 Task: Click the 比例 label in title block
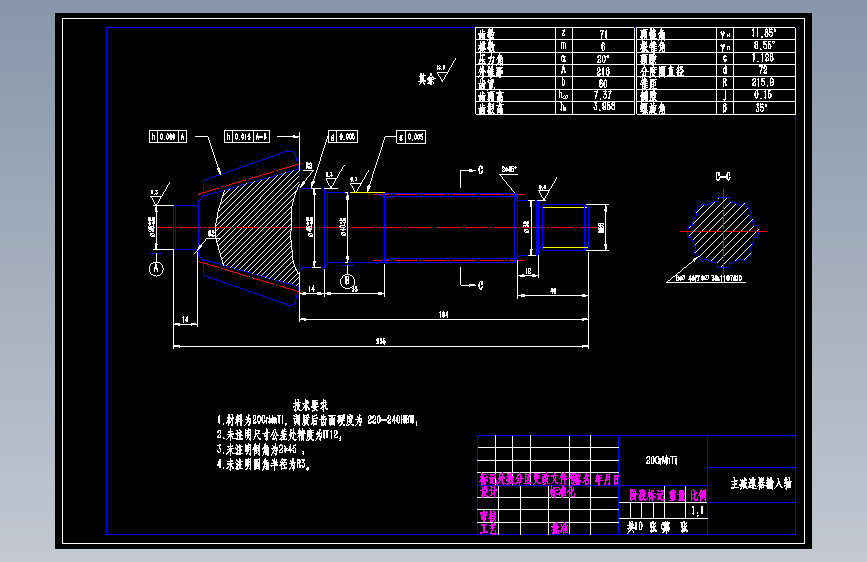(x=698, y=495)
